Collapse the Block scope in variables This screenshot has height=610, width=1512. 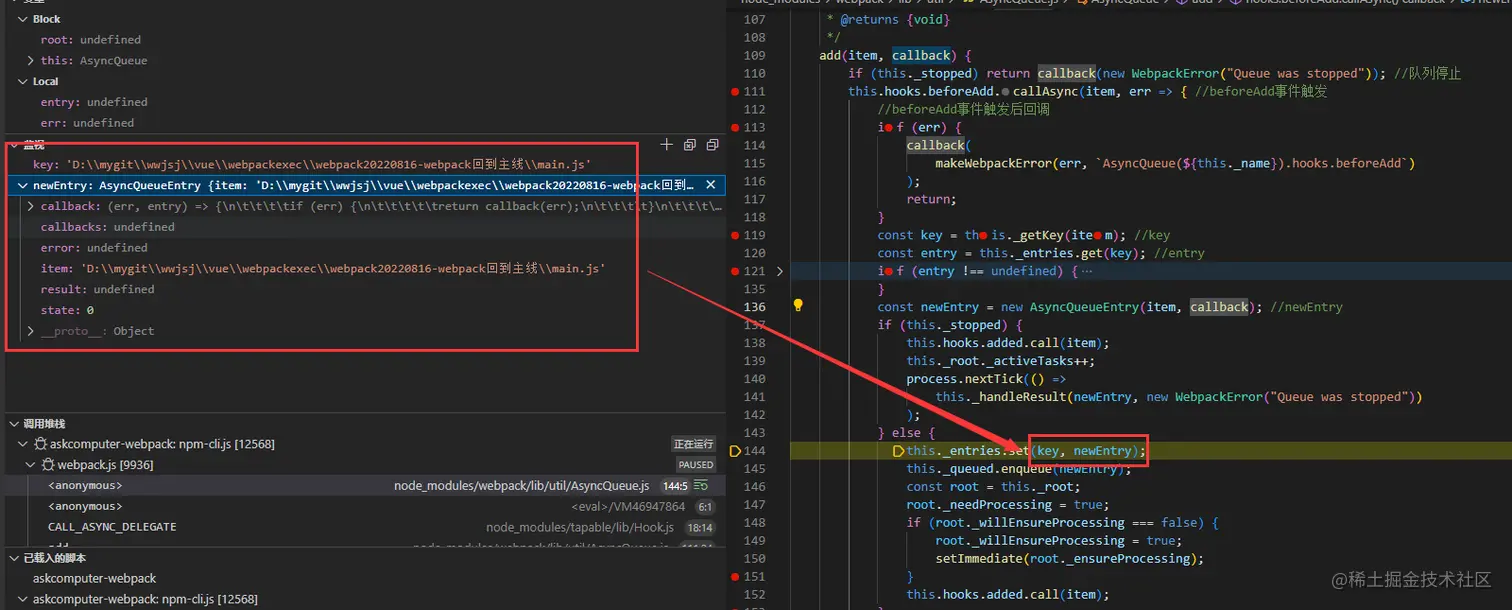tap(23, 19)
